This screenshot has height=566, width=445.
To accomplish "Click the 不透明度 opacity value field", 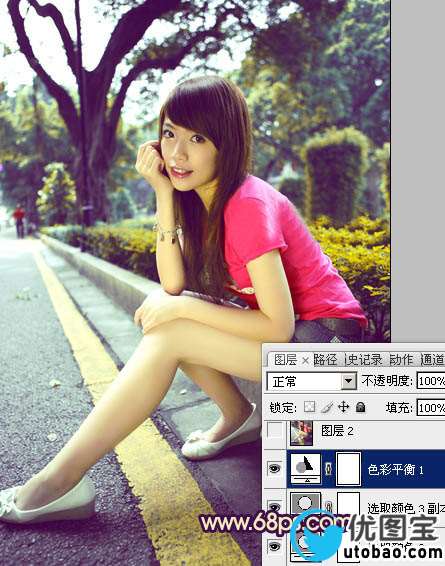I will click(431, 381).
